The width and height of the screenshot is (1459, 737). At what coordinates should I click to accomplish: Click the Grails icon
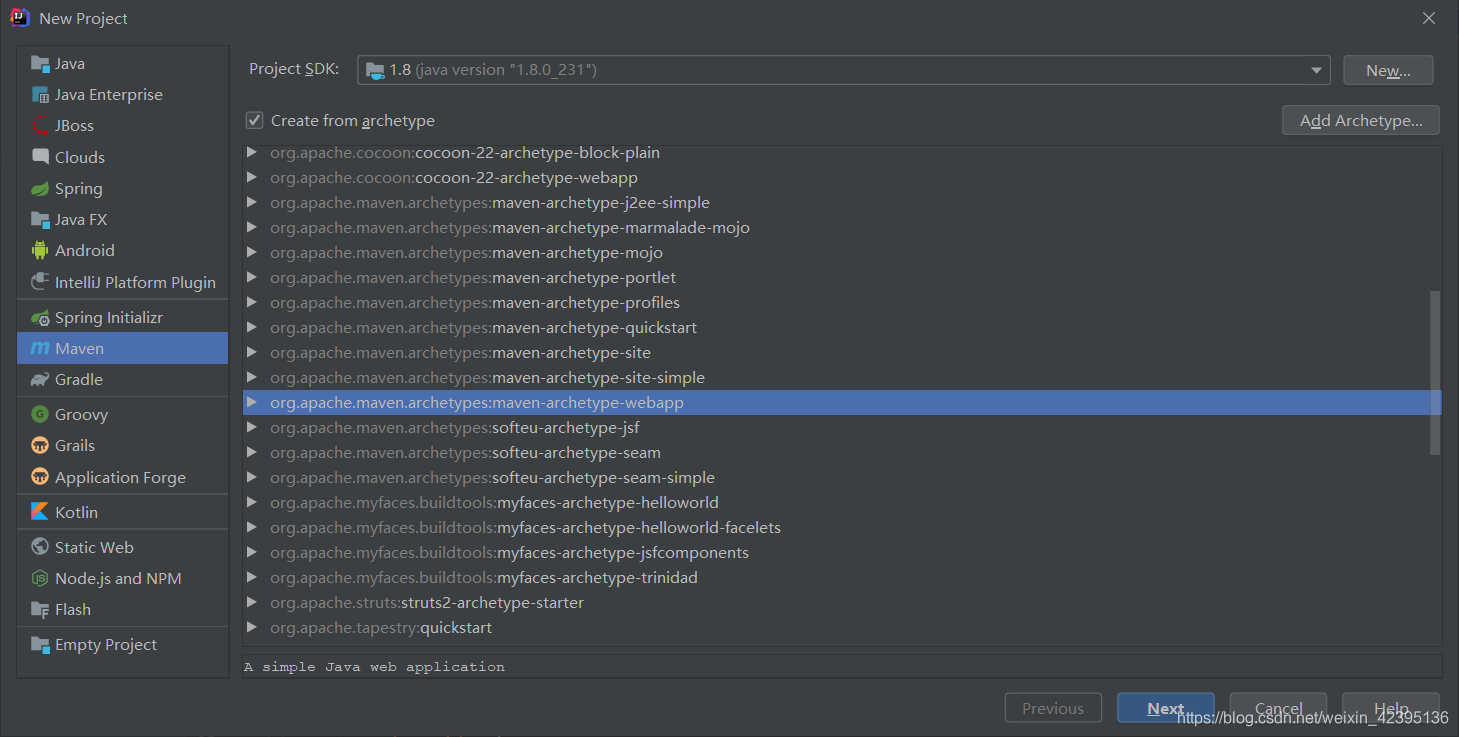pos(40,445)
